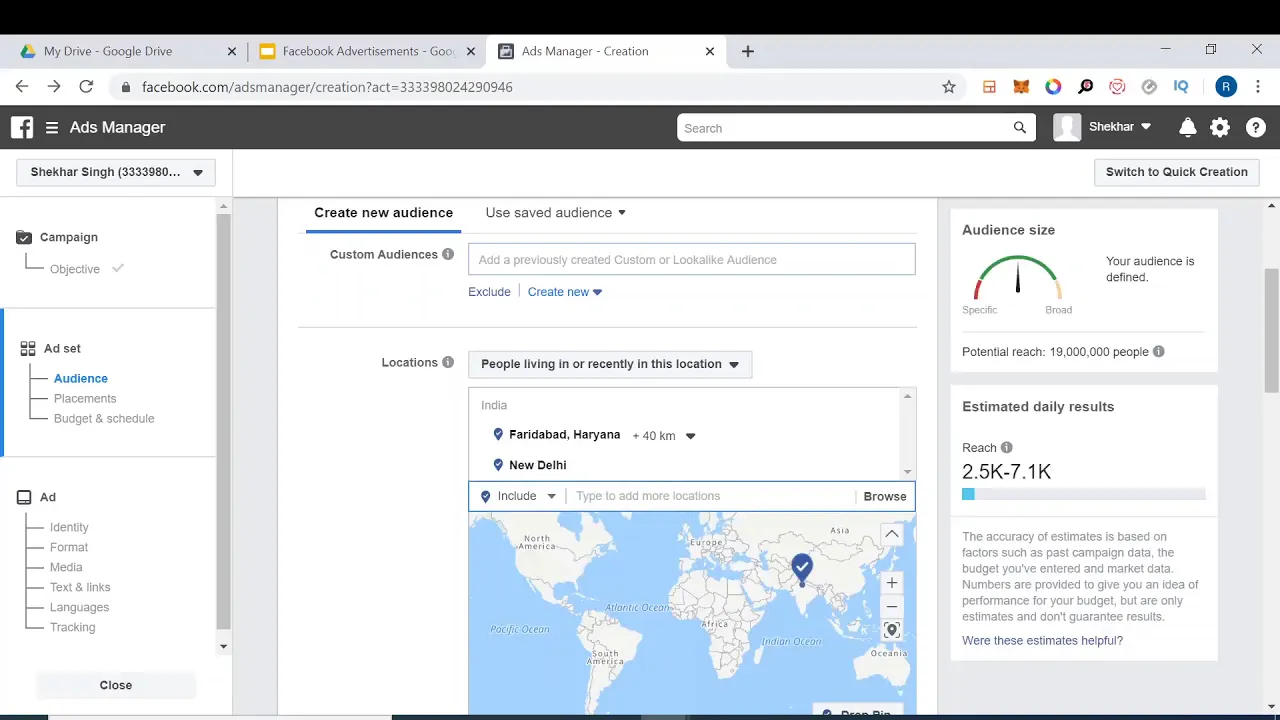Click 'Were these estimates helpful?' link

tap(1042, 640)
